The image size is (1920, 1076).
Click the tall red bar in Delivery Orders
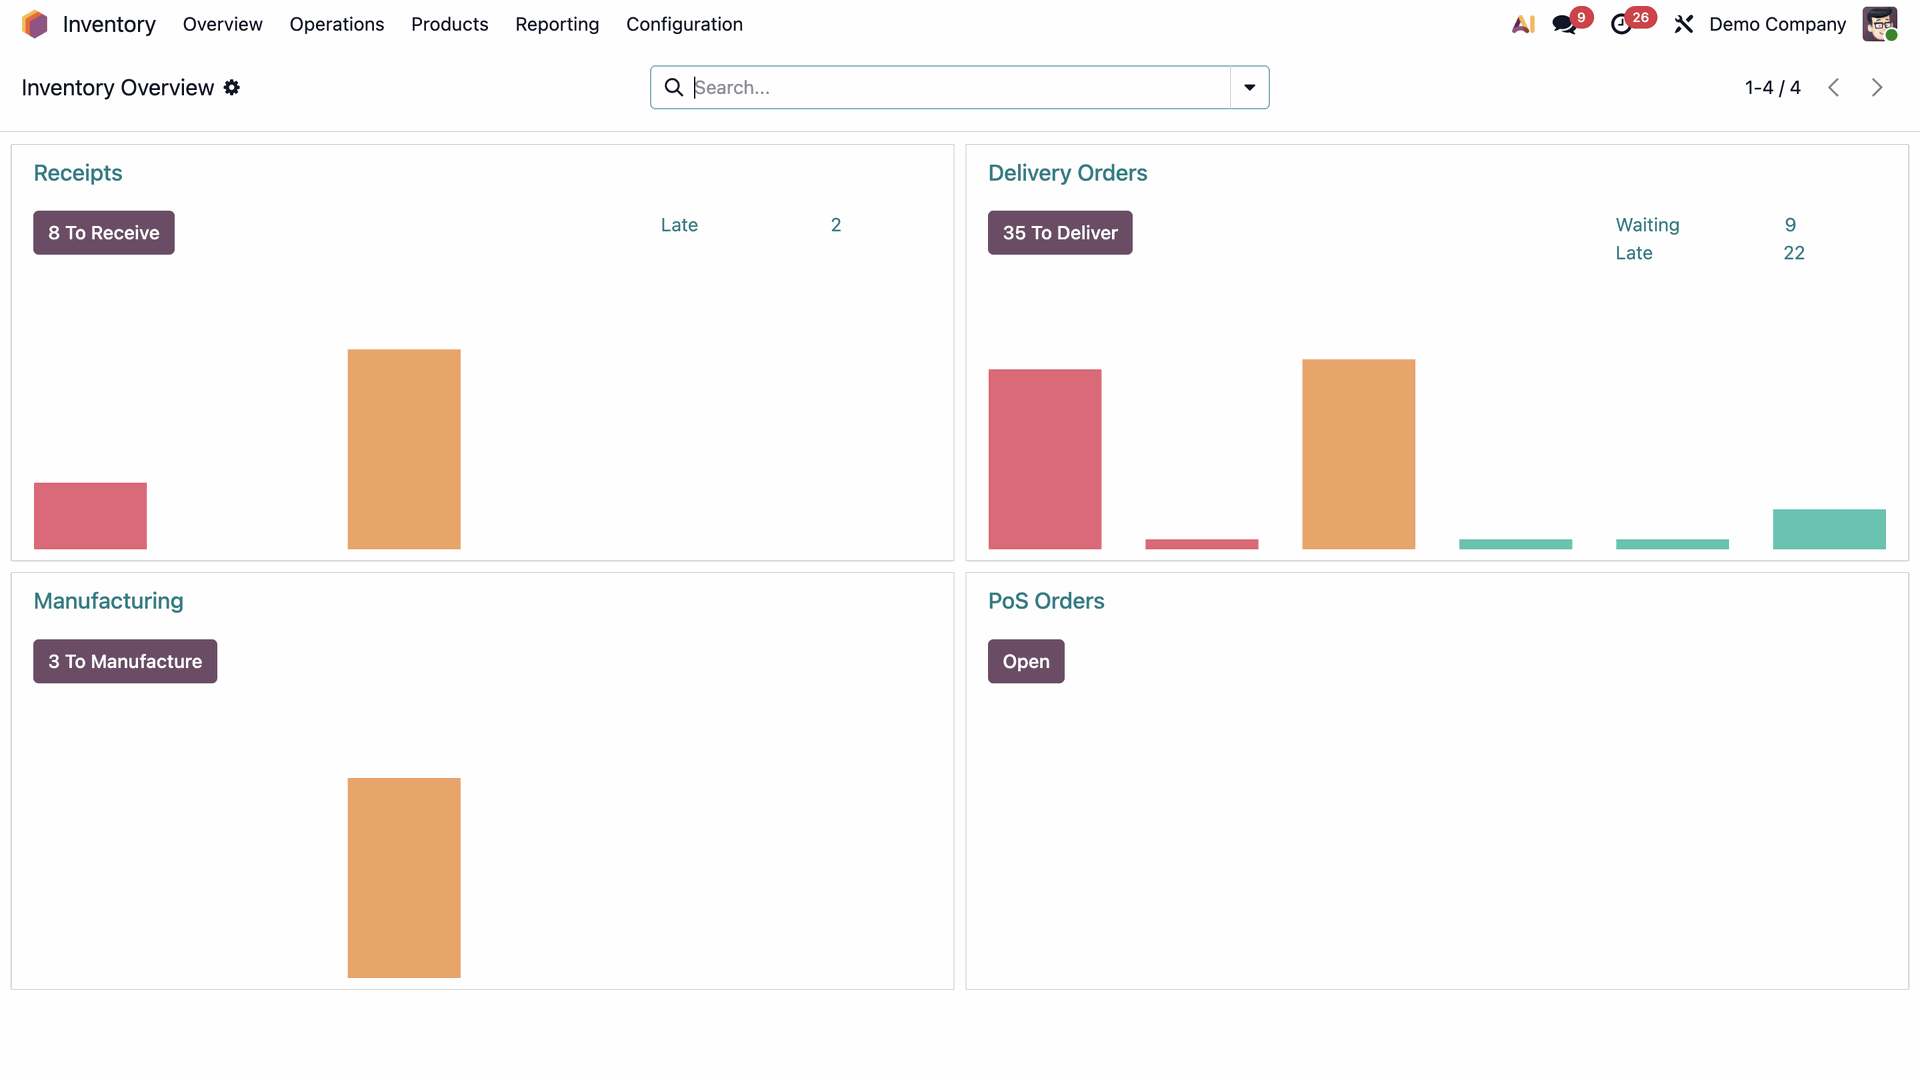click(x=1045, y=459)
